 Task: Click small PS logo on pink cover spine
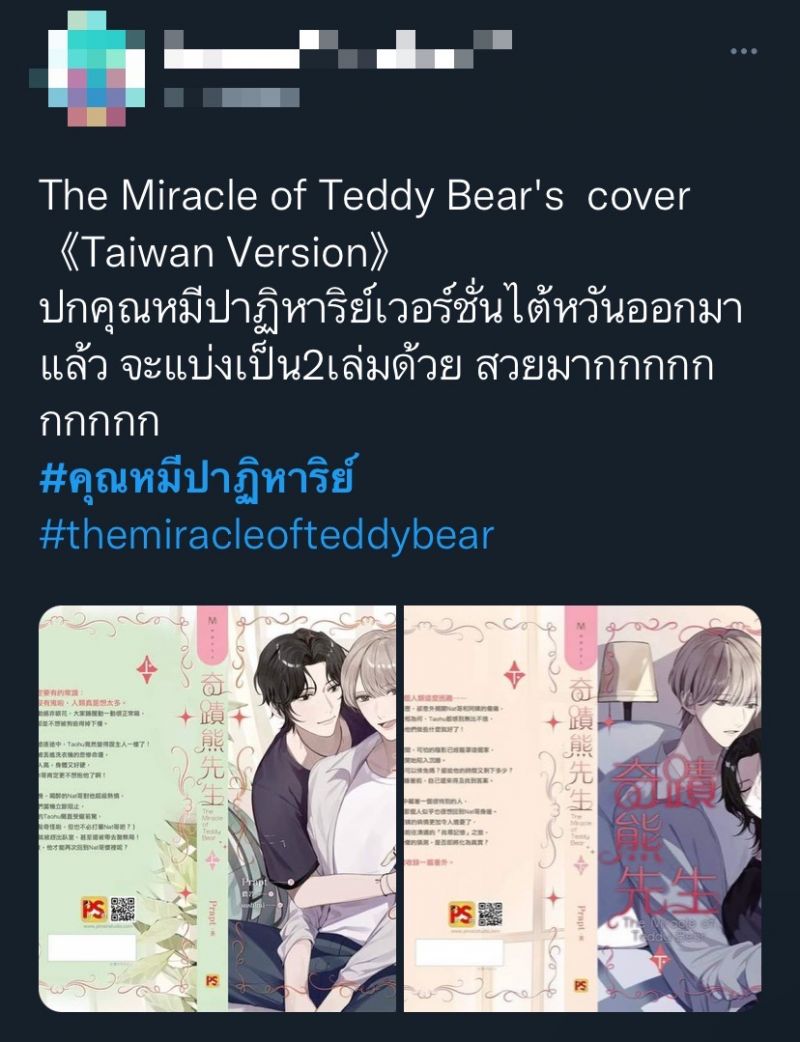[x=580, y=985]
